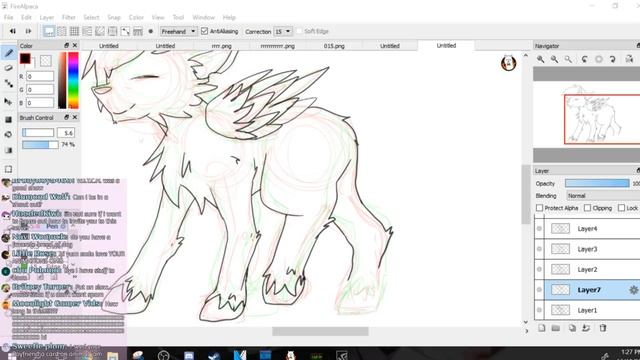Select the Gradient tool

9,151
